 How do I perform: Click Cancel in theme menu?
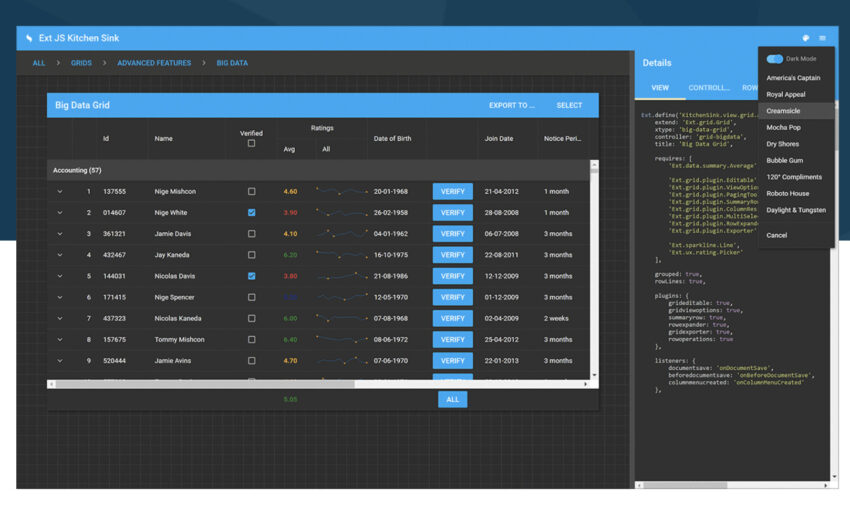click(x=796, y=235)
